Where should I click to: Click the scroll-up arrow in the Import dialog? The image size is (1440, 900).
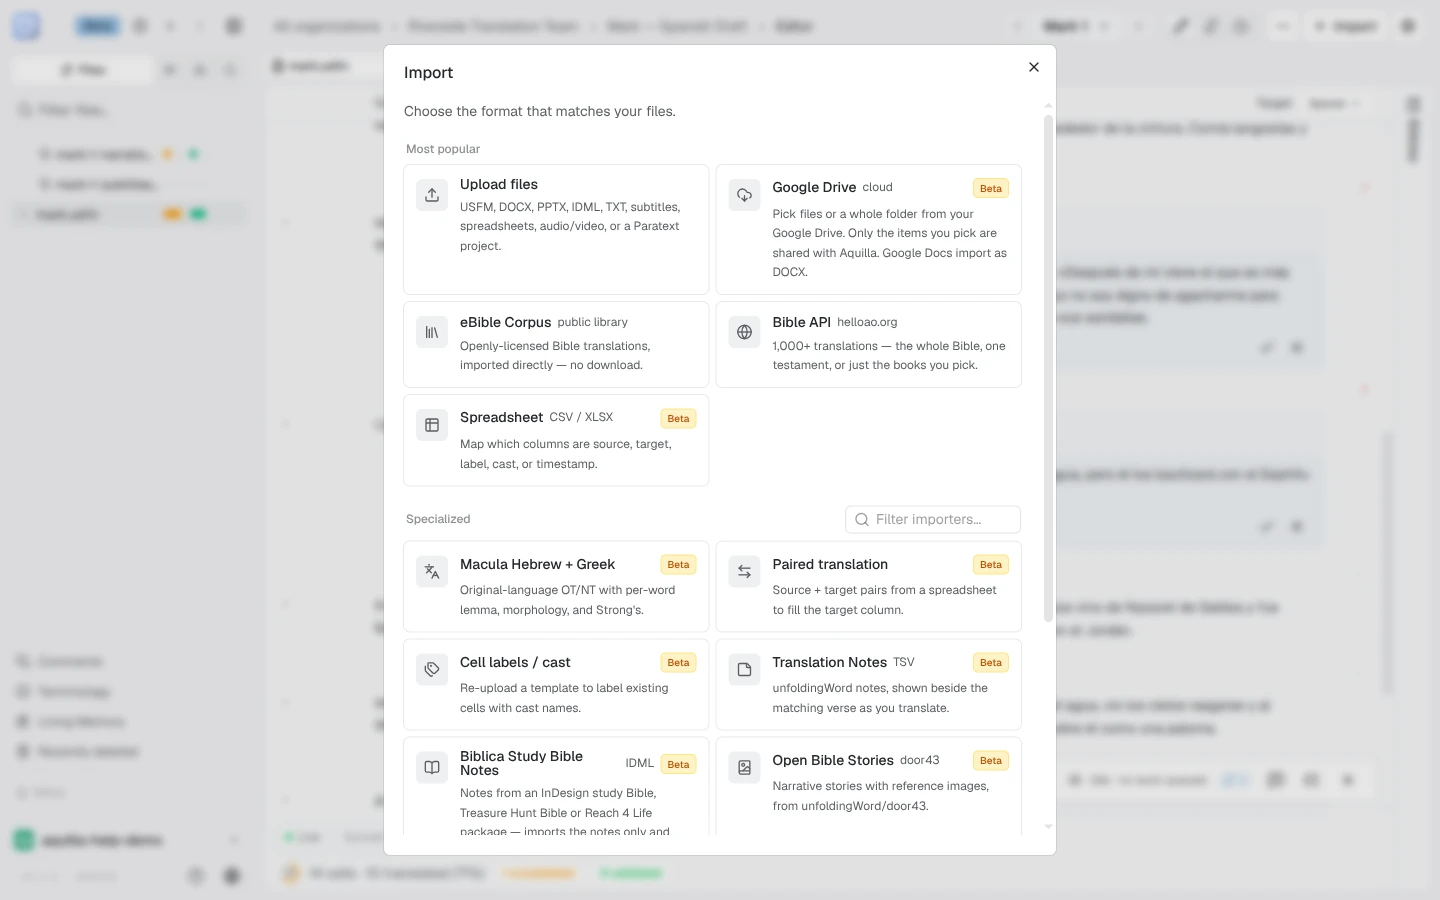point(1048,105)
